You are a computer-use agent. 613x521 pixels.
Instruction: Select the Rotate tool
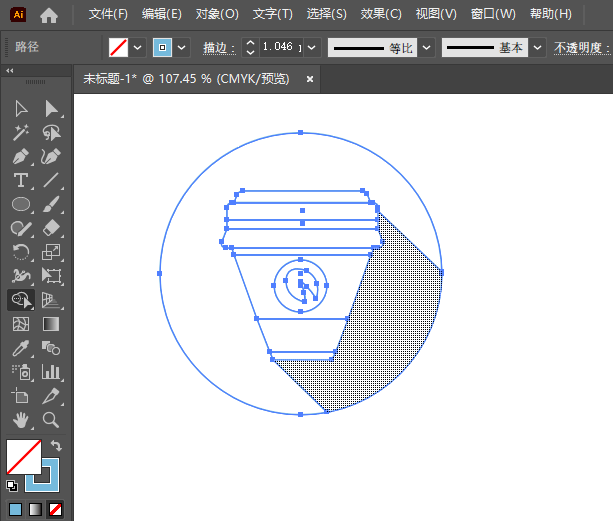(21, 252)
